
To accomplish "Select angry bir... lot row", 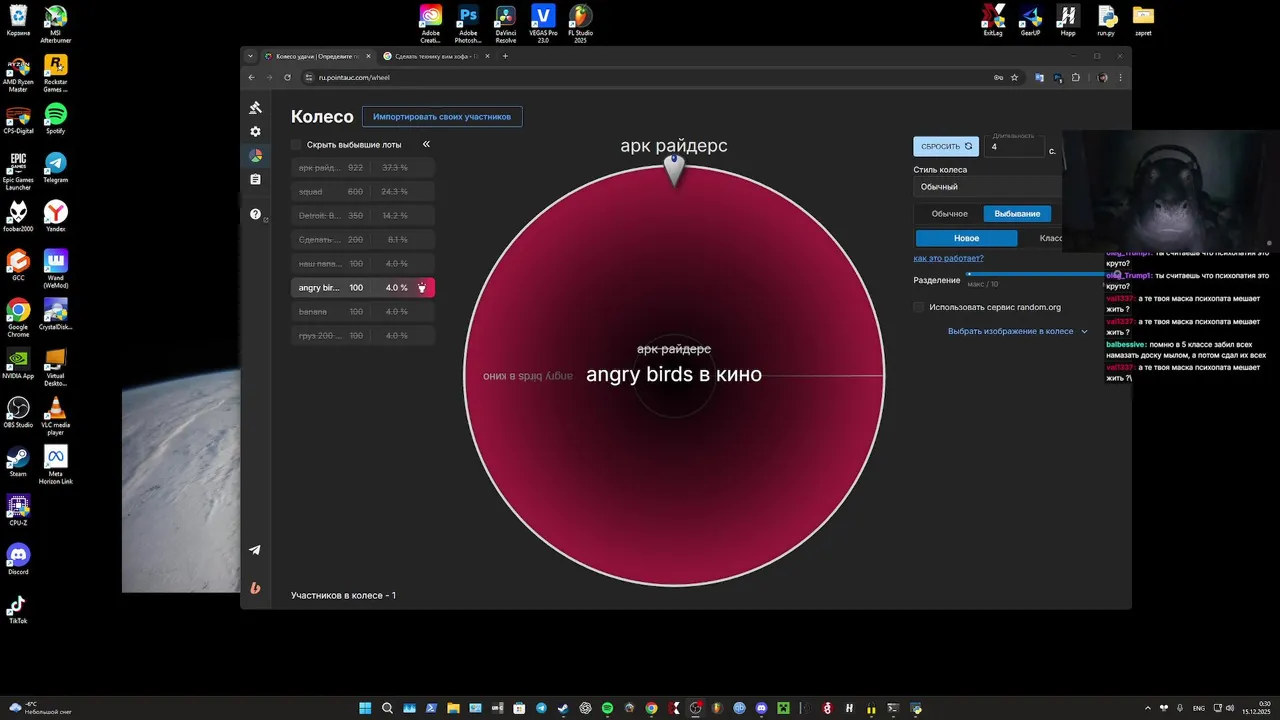I will pos(363,288).
